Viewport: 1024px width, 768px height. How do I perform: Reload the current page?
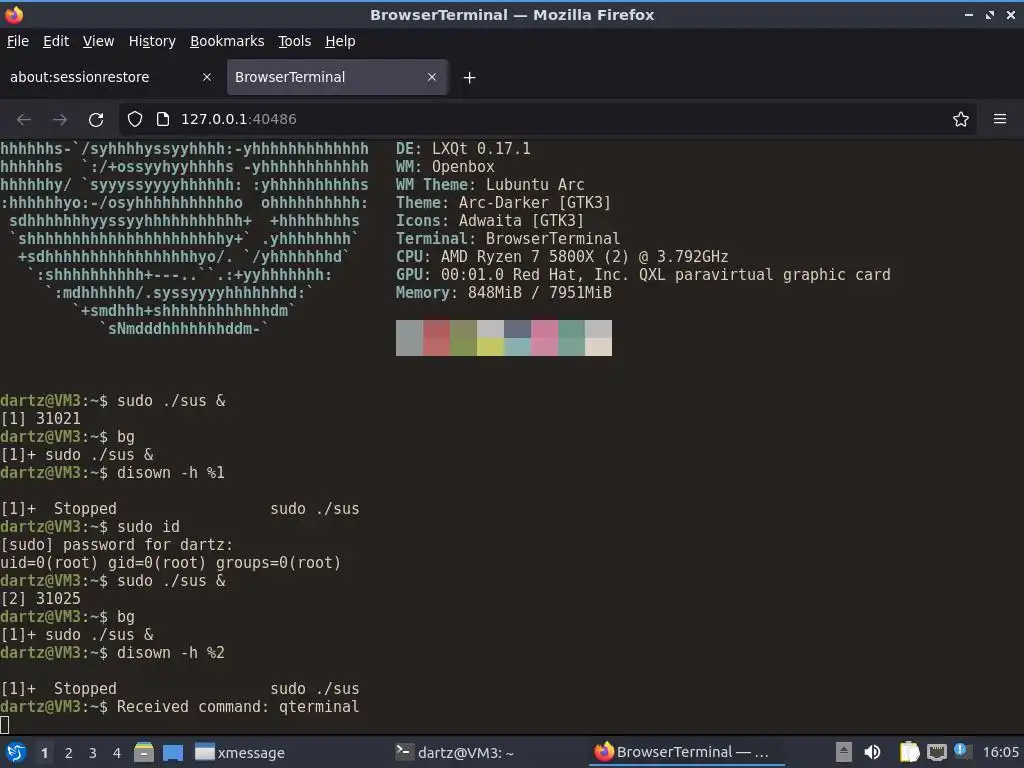[x=96, y=120]
